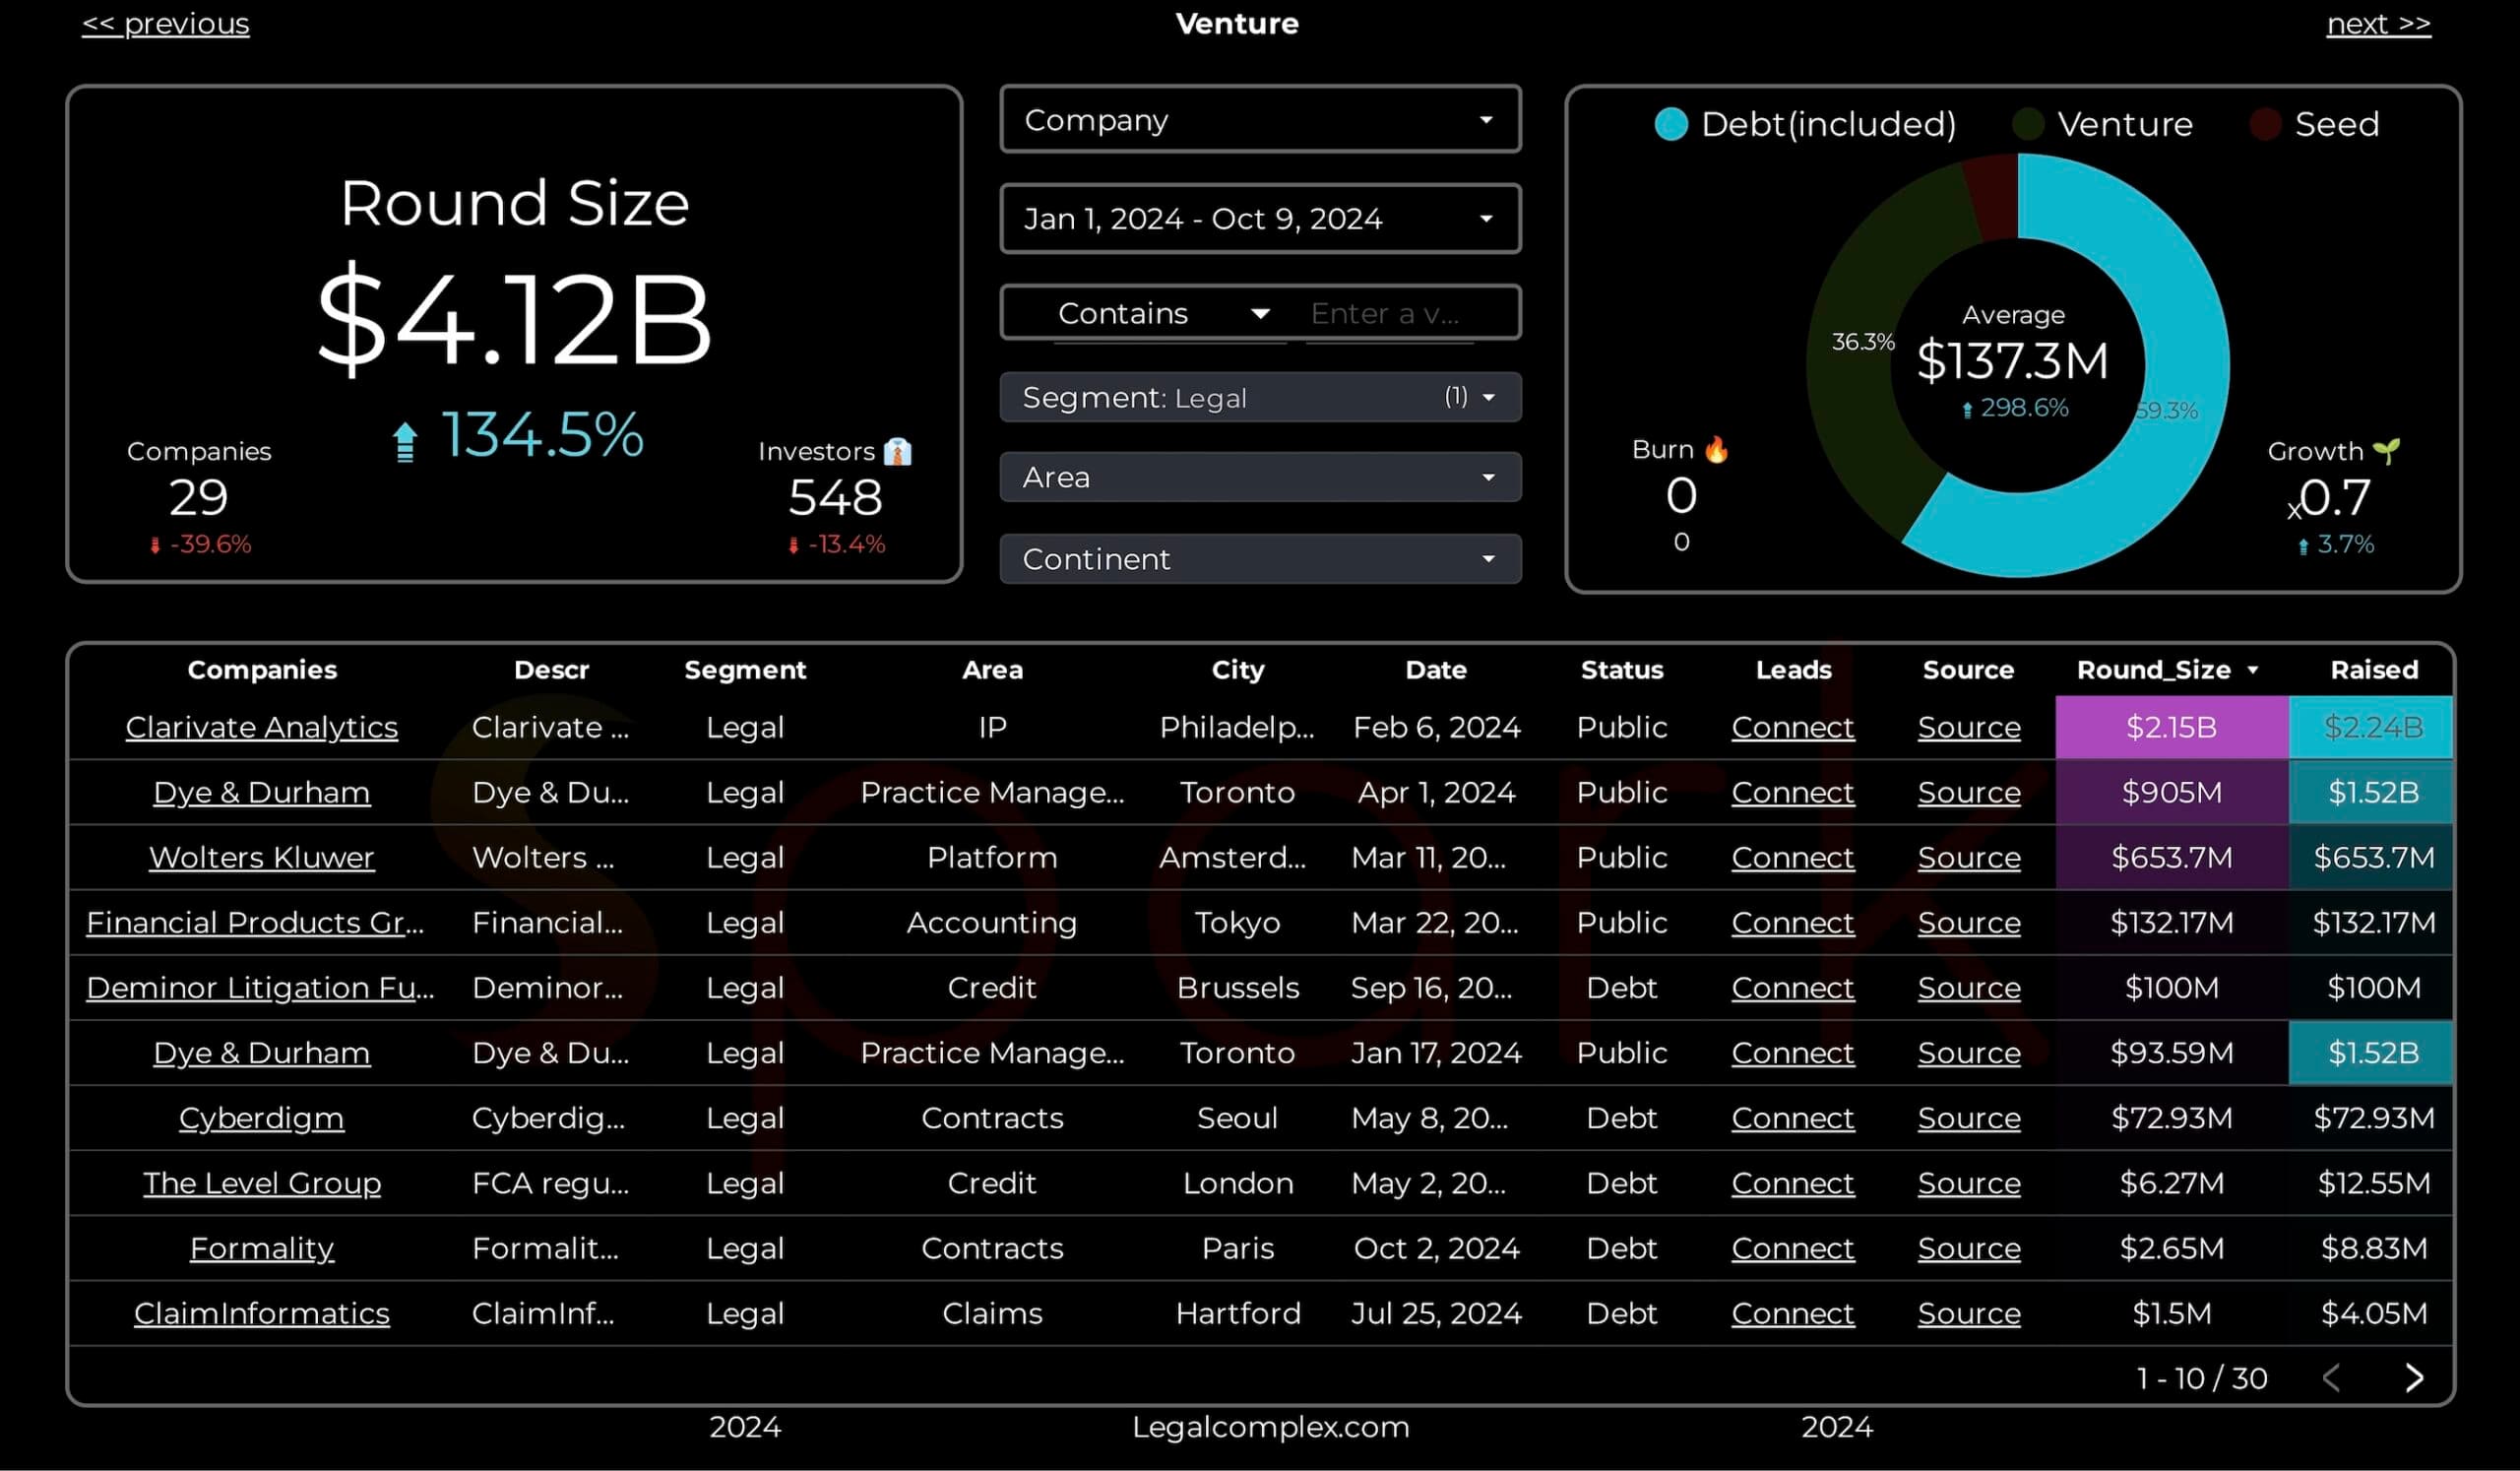2520x1471 pixels.
Task: Expand the Continent filter dropdown
Action: point(1258,559)
